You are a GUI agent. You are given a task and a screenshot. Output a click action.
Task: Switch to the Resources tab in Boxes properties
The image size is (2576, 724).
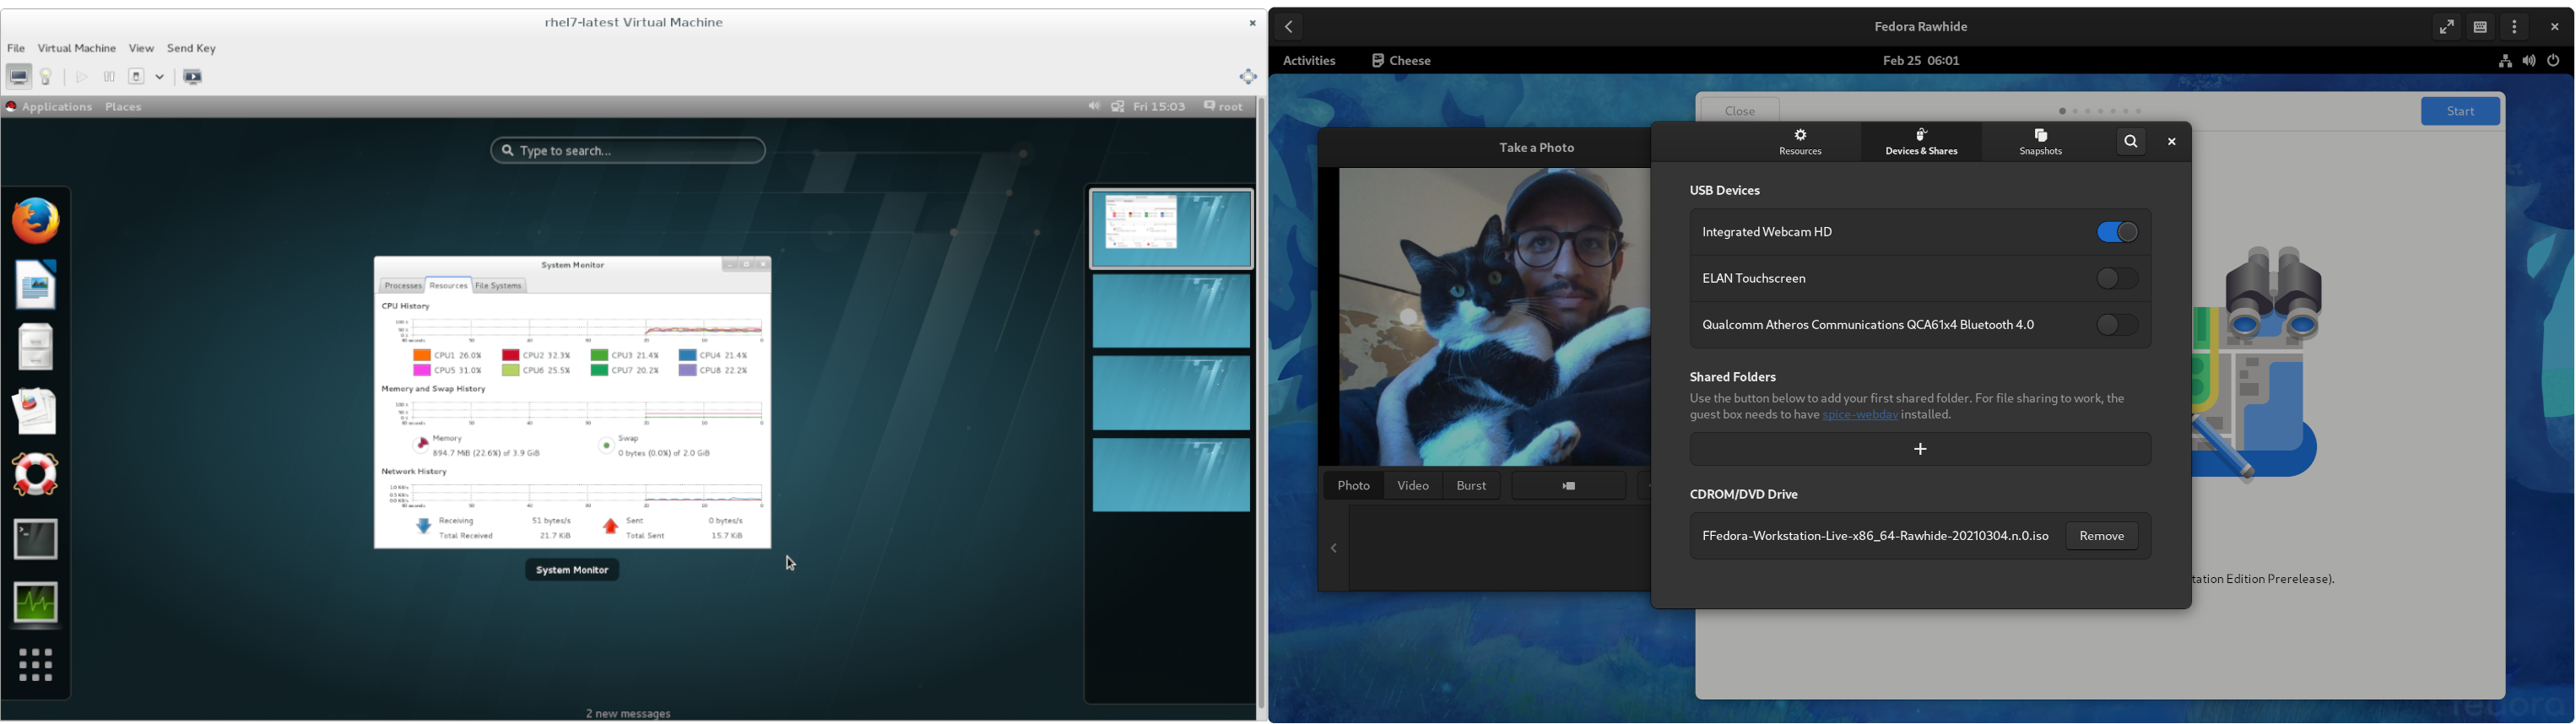1801,142
